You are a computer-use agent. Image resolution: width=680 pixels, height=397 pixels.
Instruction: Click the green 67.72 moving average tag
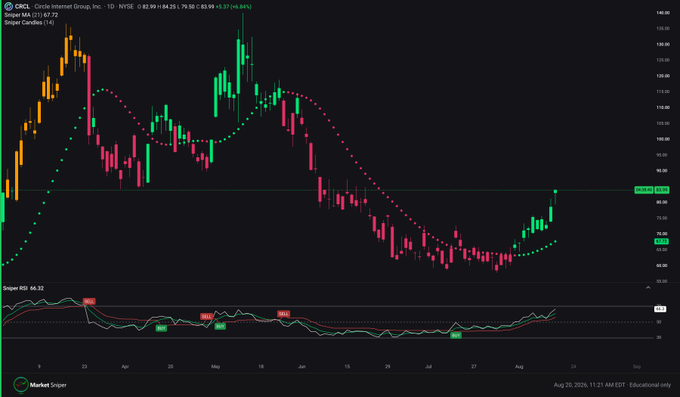[662, 241]
